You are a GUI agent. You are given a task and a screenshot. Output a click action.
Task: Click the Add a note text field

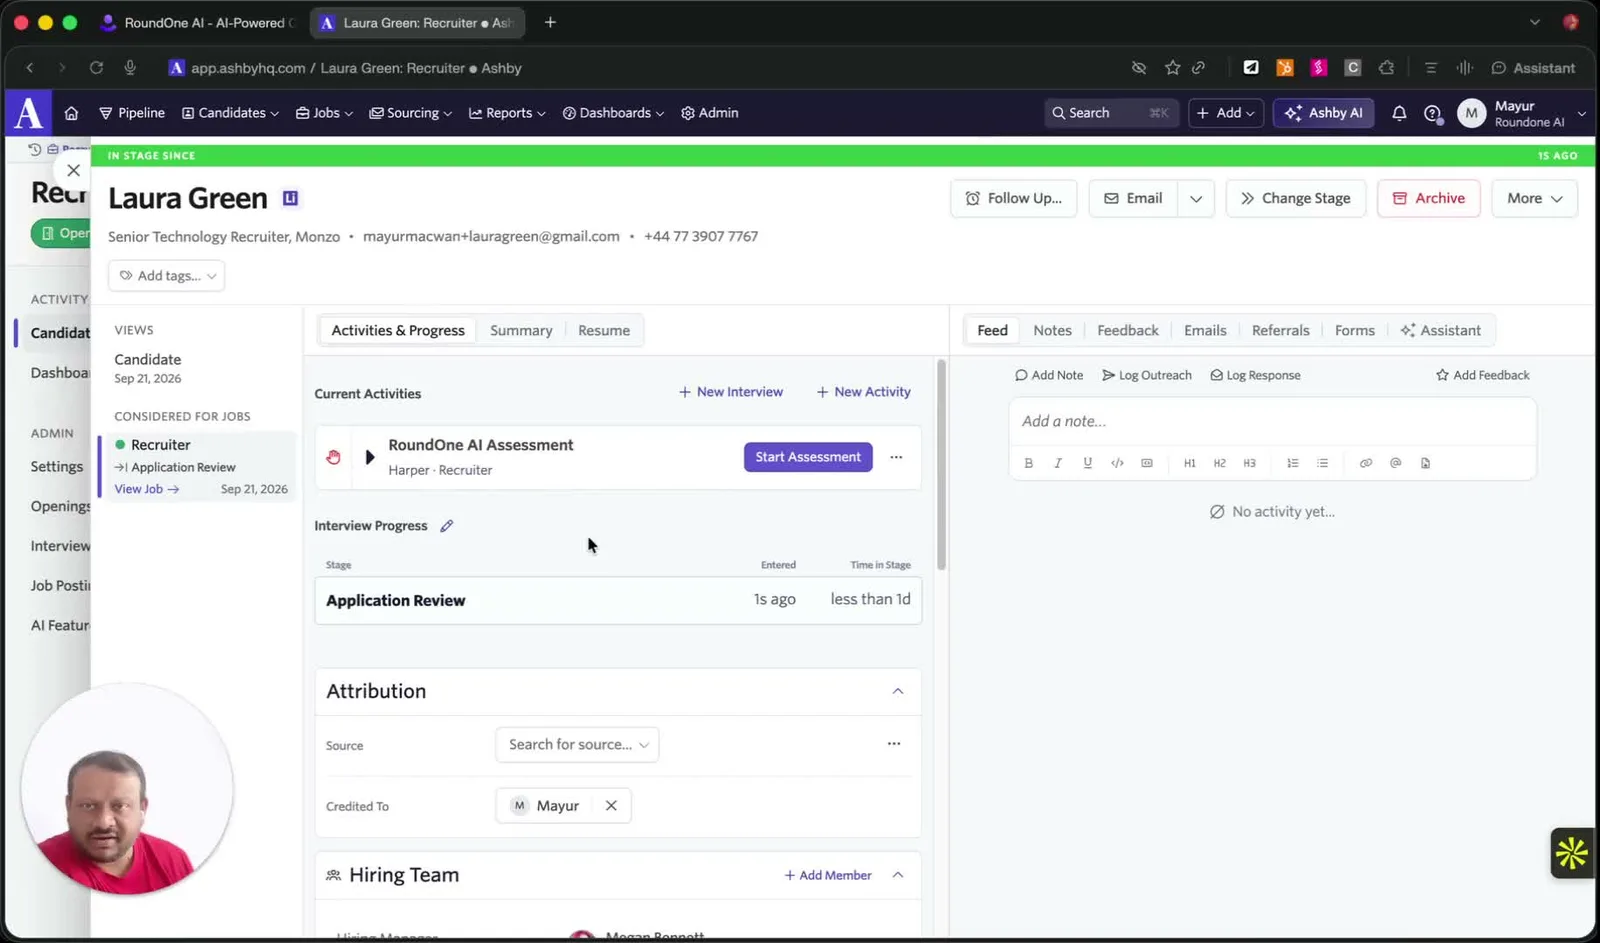[1272, 422]
